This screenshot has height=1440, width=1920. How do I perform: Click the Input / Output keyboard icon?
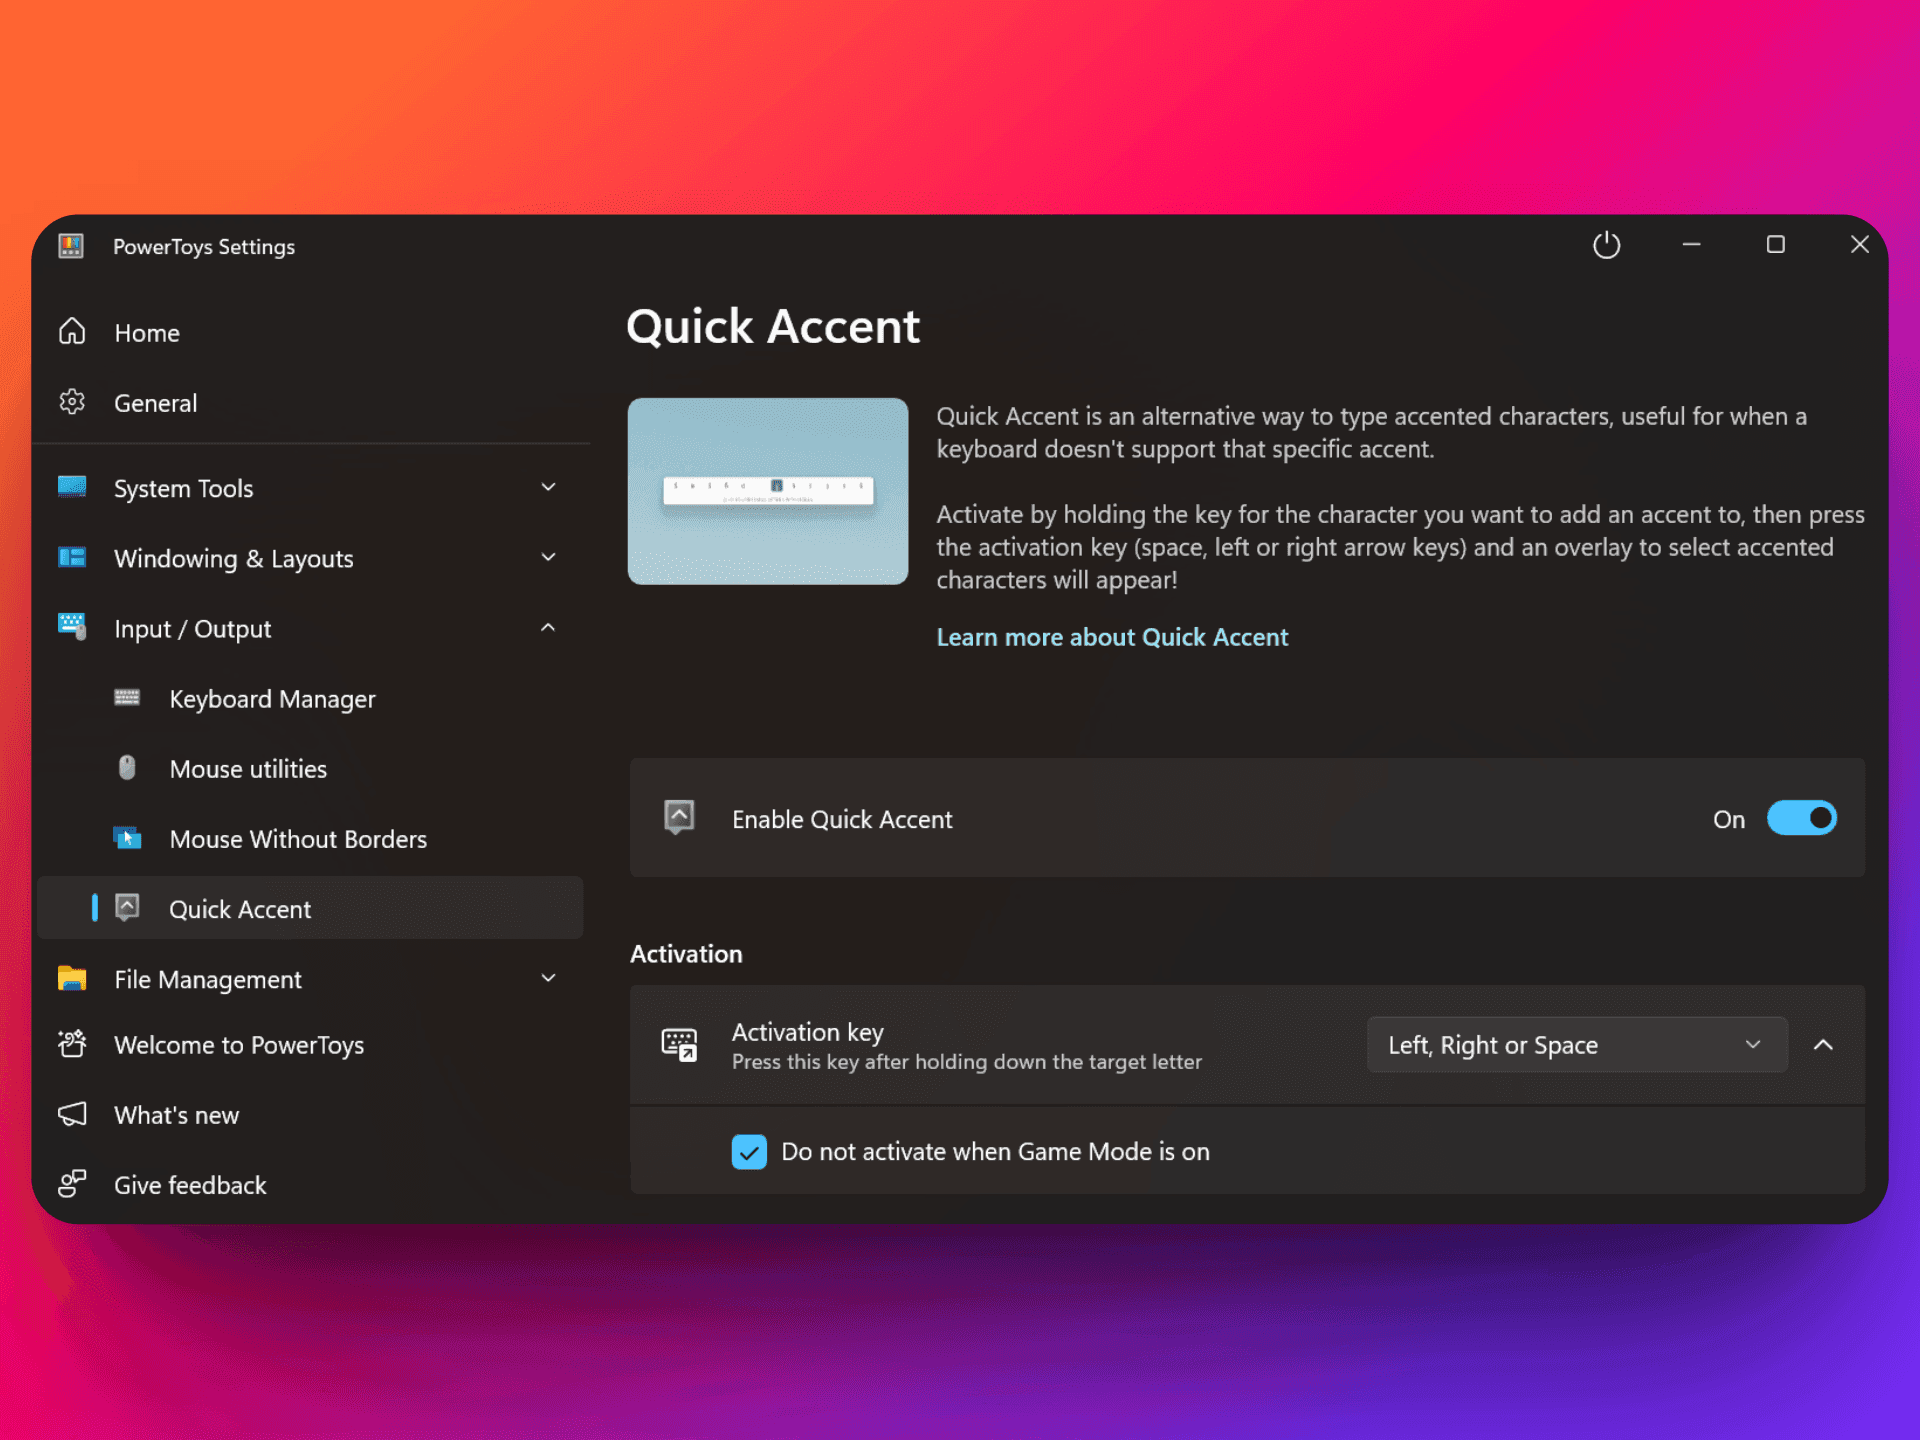[x=72, y=627]
